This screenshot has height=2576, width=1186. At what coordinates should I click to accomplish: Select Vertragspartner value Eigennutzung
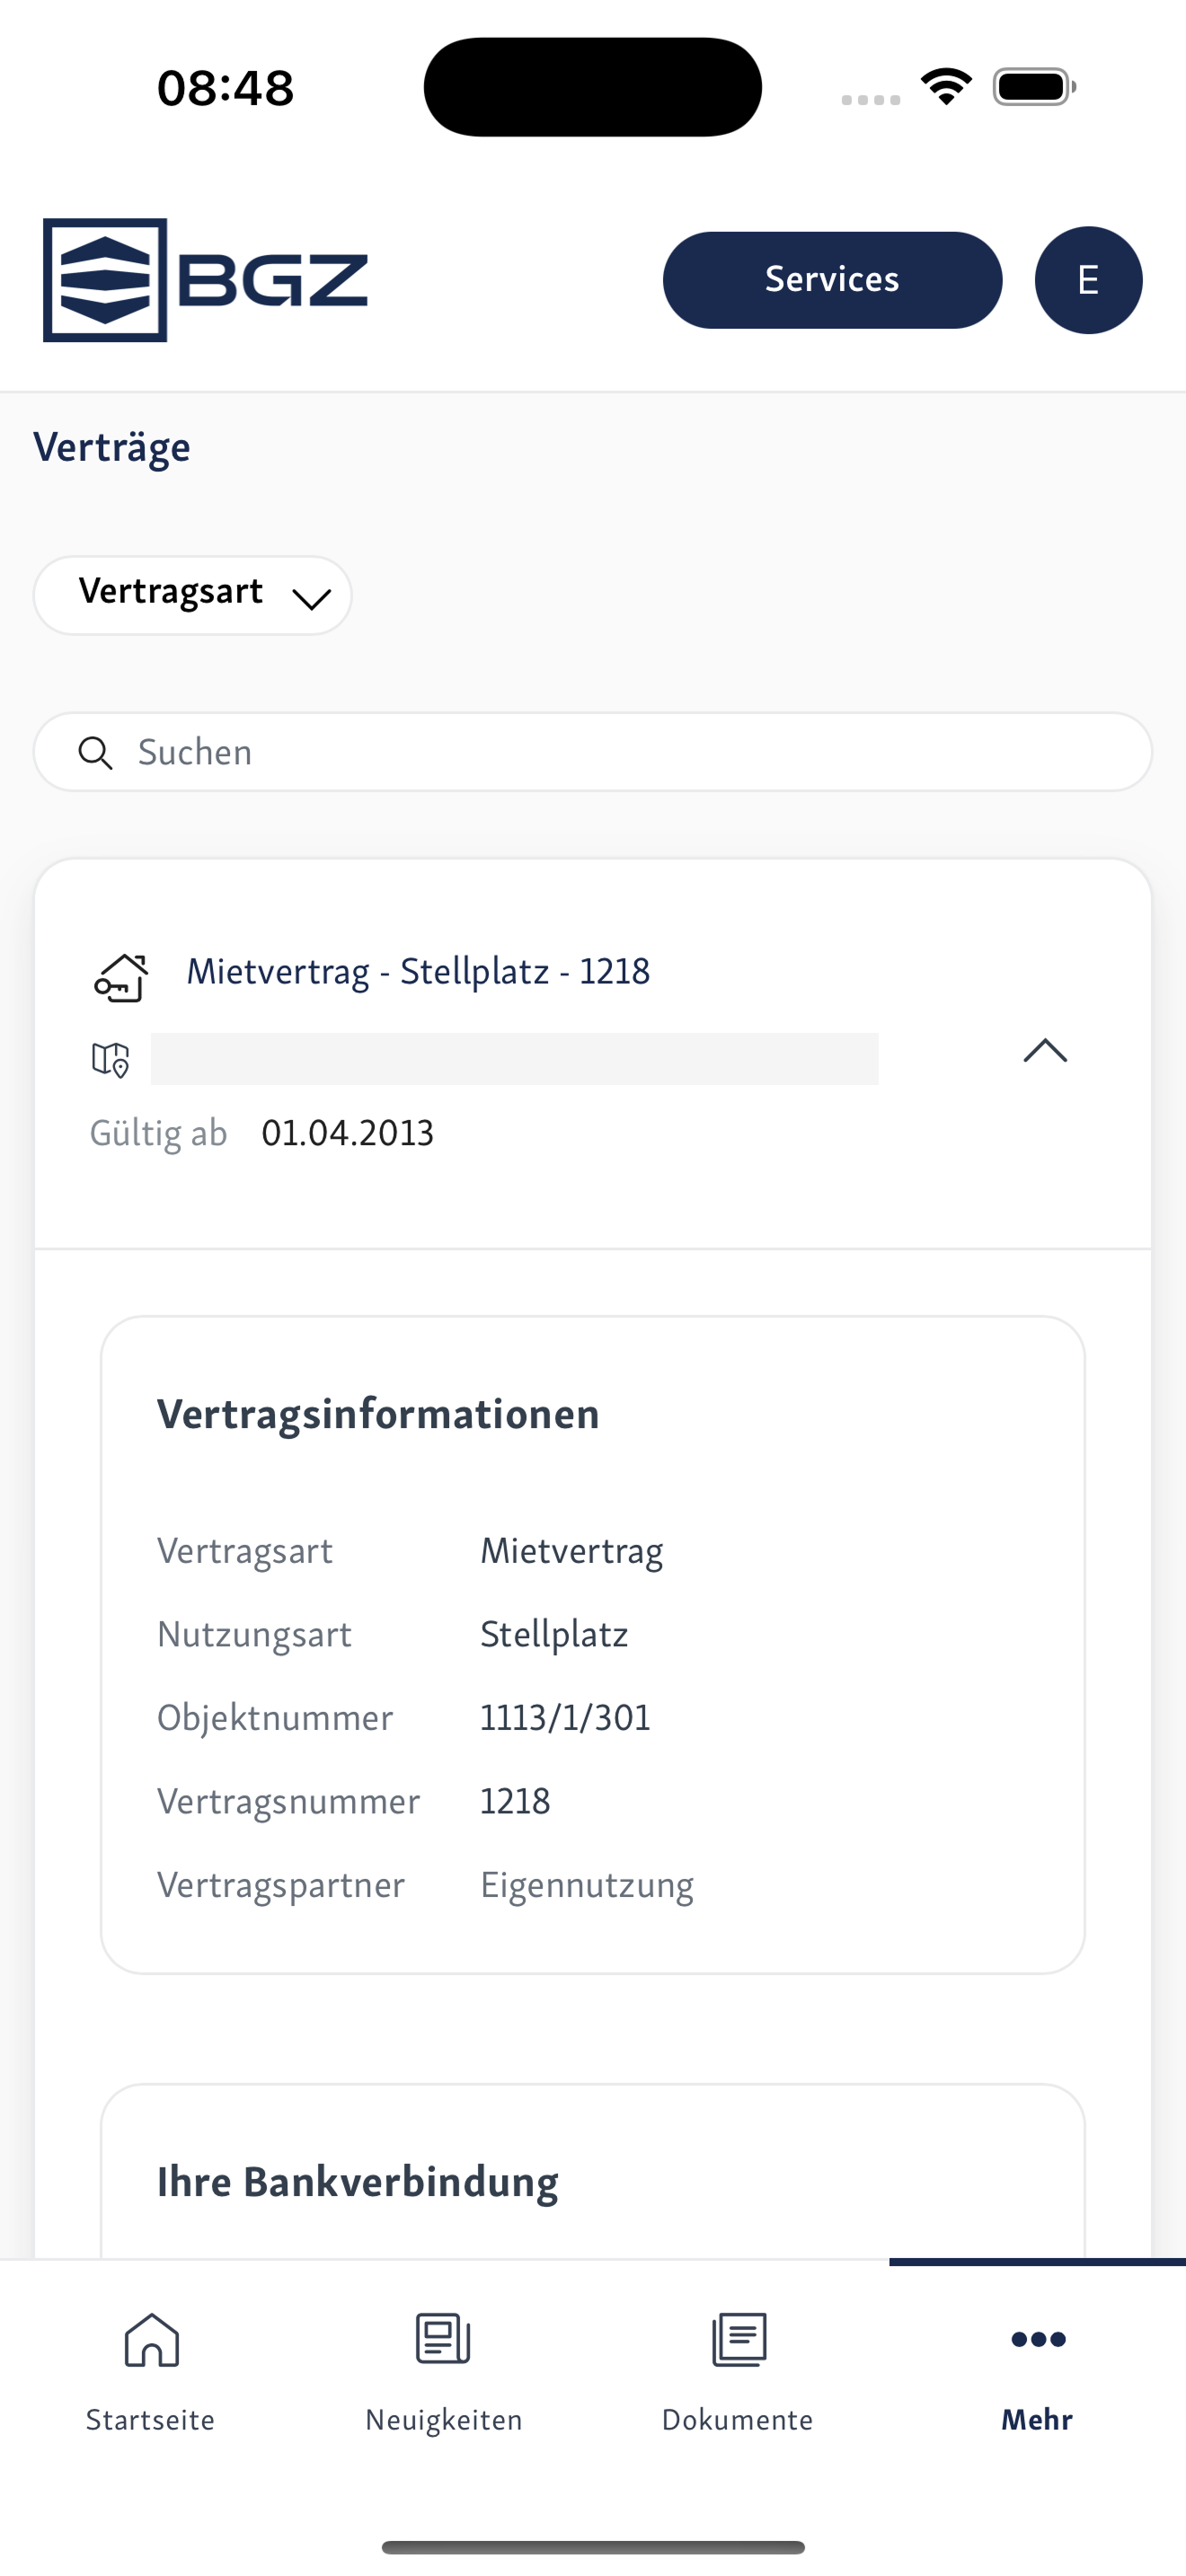(587, 1885)
